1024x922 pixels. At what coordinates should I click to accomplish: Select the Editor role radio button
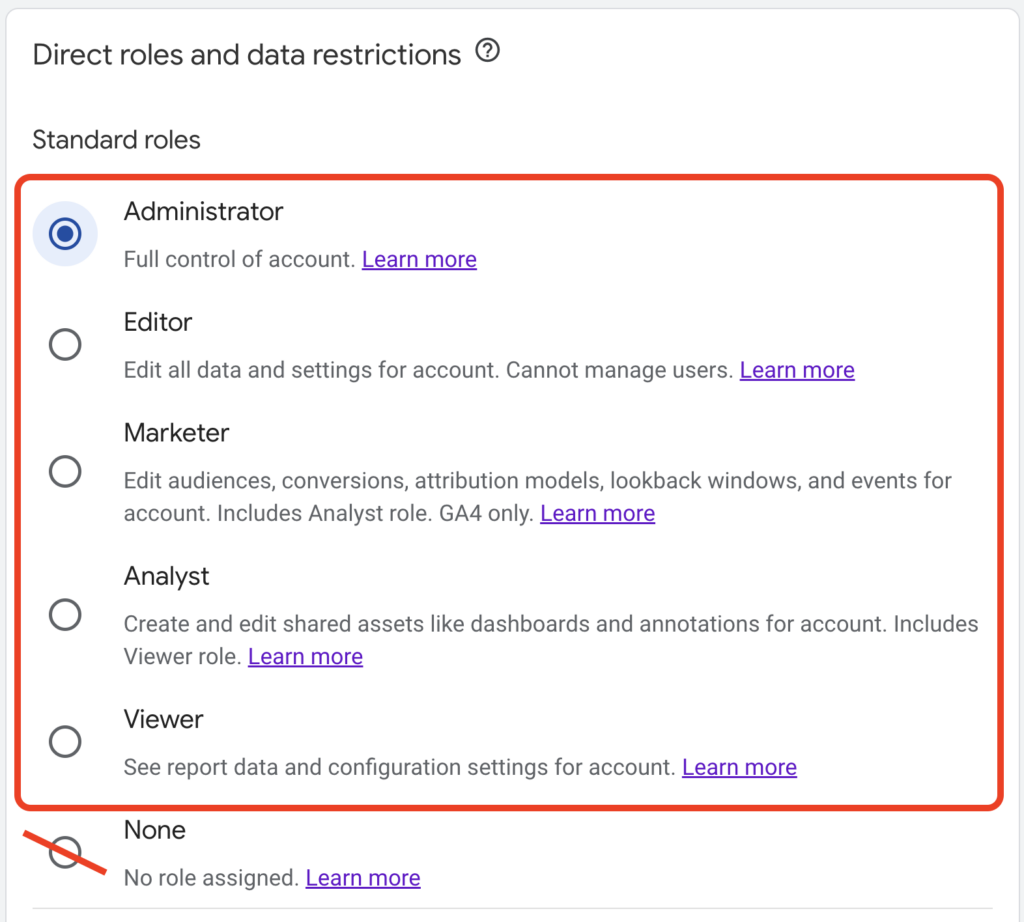pyautogui.click(x=64, y=343)
